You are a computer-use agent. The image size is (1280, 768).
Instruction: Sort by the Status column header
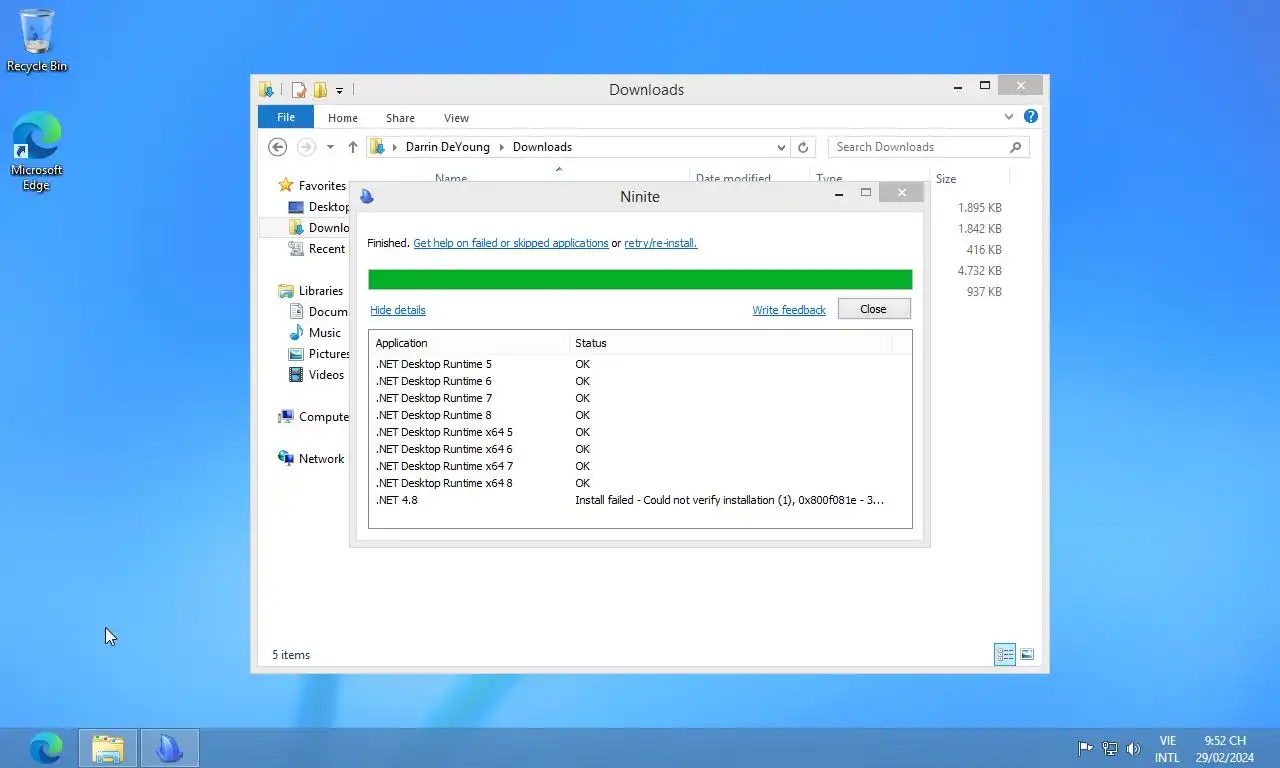[x=730, y=343]
